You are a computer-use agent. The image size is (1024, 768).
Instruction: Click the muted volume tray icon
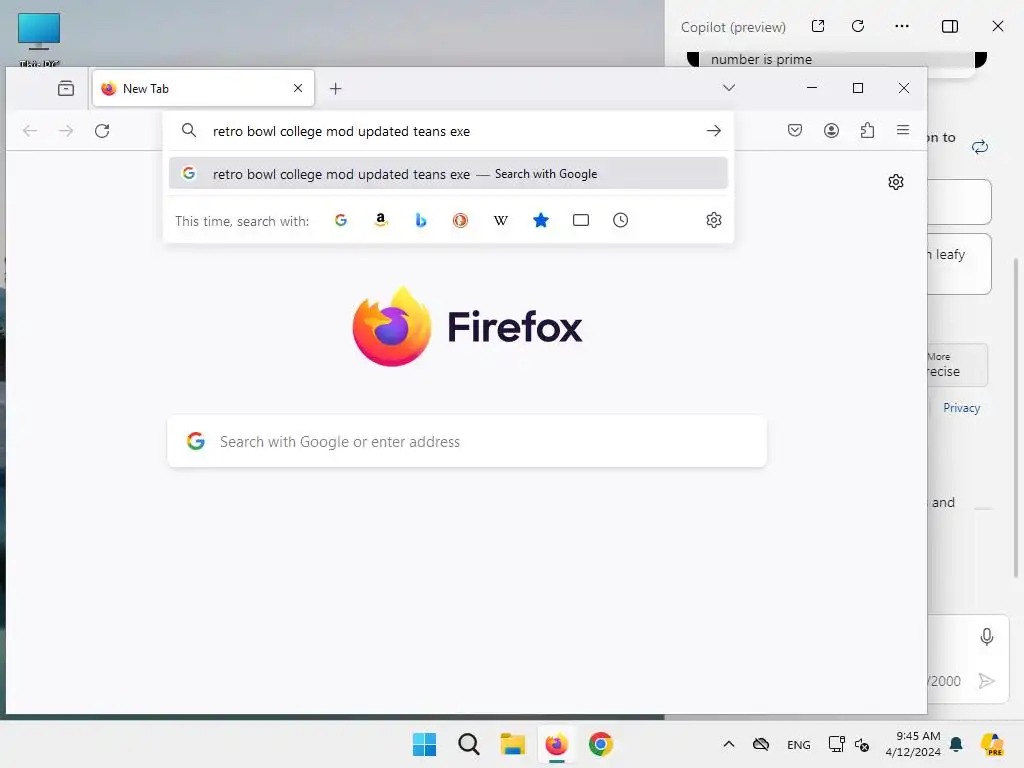click(862, 745)
